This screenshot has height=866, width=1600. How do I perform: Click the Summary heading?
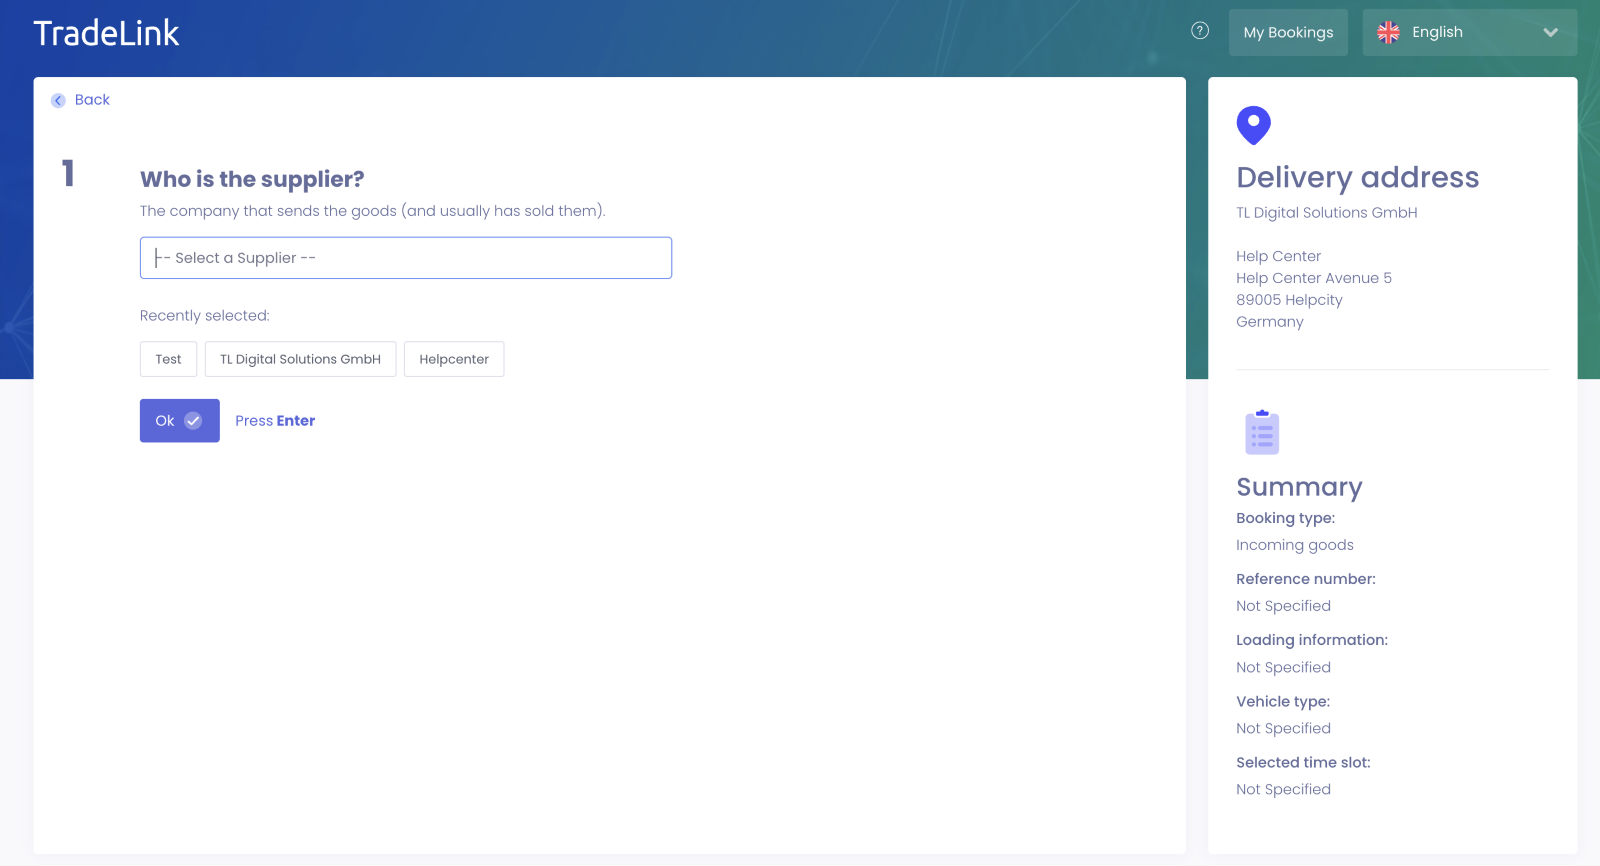[1299, 487]
